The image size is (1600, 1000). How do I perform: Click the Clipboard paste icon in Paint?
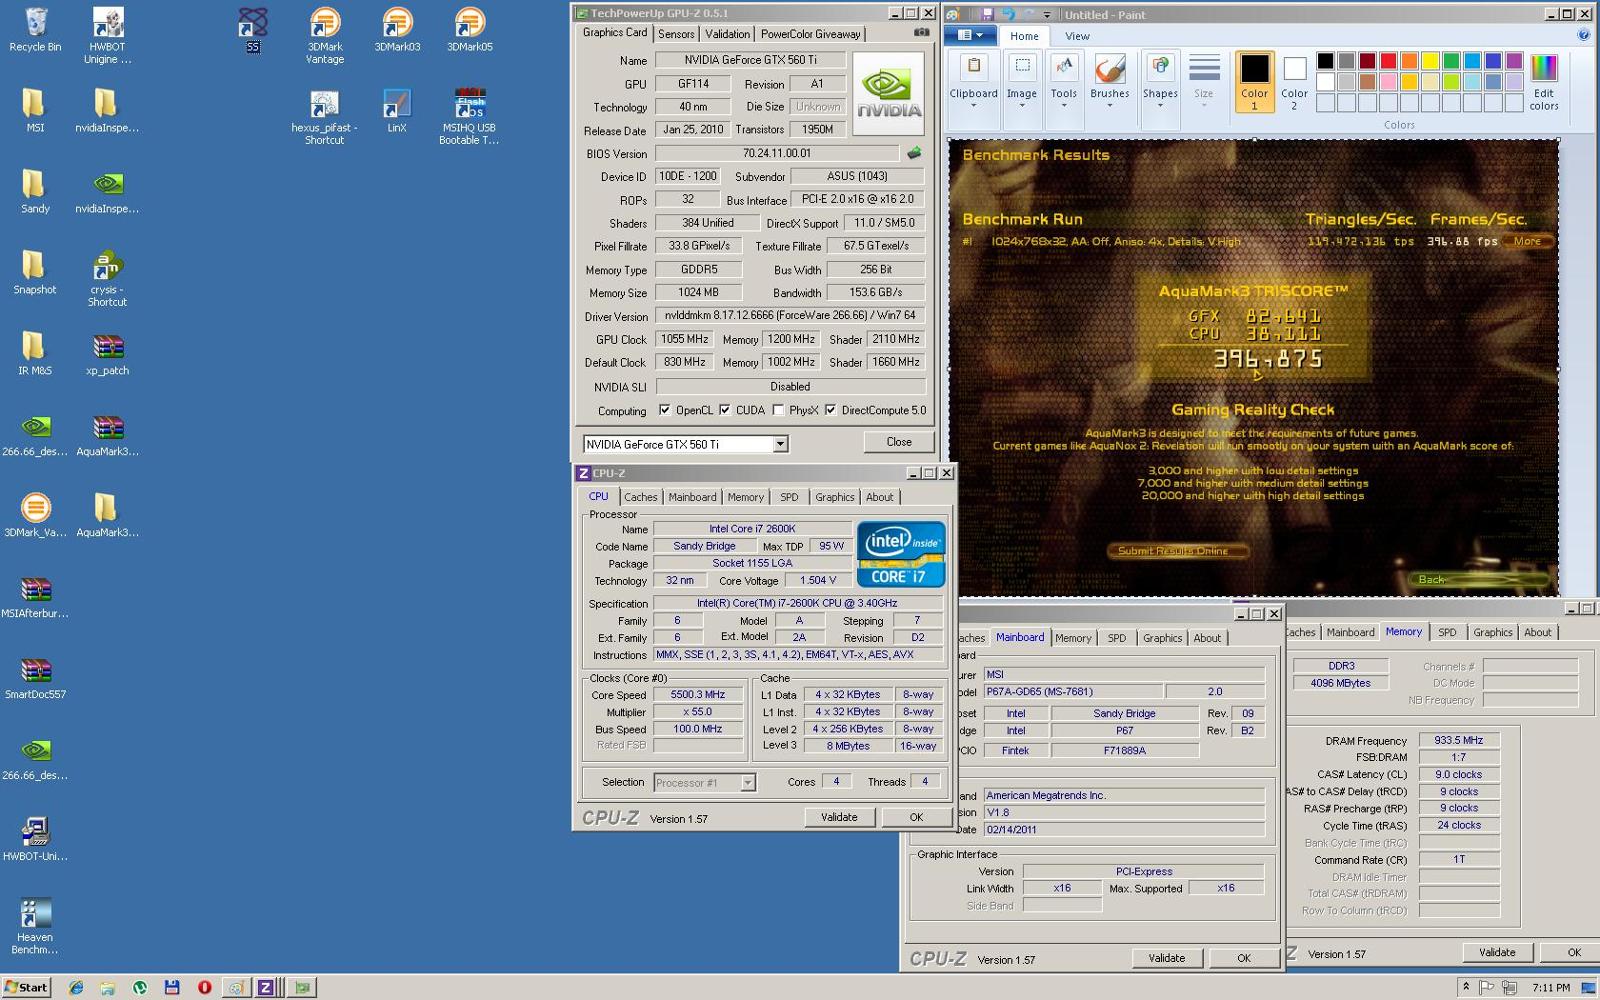click(973, 67)
